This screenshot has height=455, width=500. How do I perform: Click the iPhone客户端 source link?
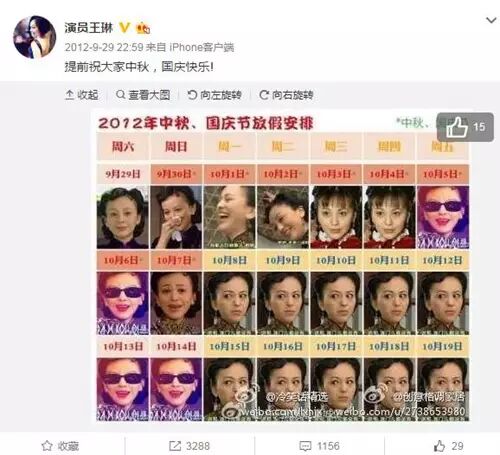tap(202, 47)
